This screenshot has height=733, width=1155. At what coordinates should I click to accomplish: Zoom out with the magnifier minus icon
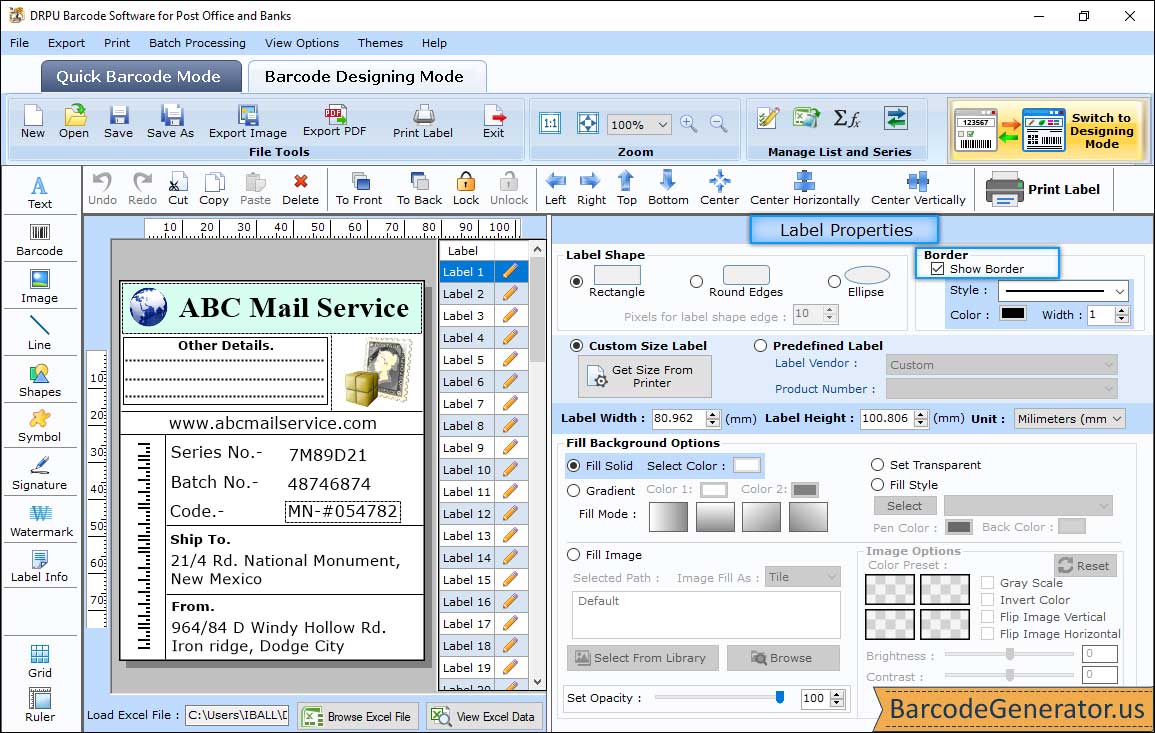(x=718, y=124)
